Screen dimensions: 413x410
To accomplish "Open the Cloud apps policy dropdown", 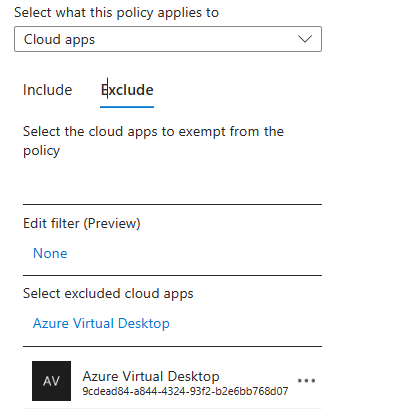I will coord(168,39).
